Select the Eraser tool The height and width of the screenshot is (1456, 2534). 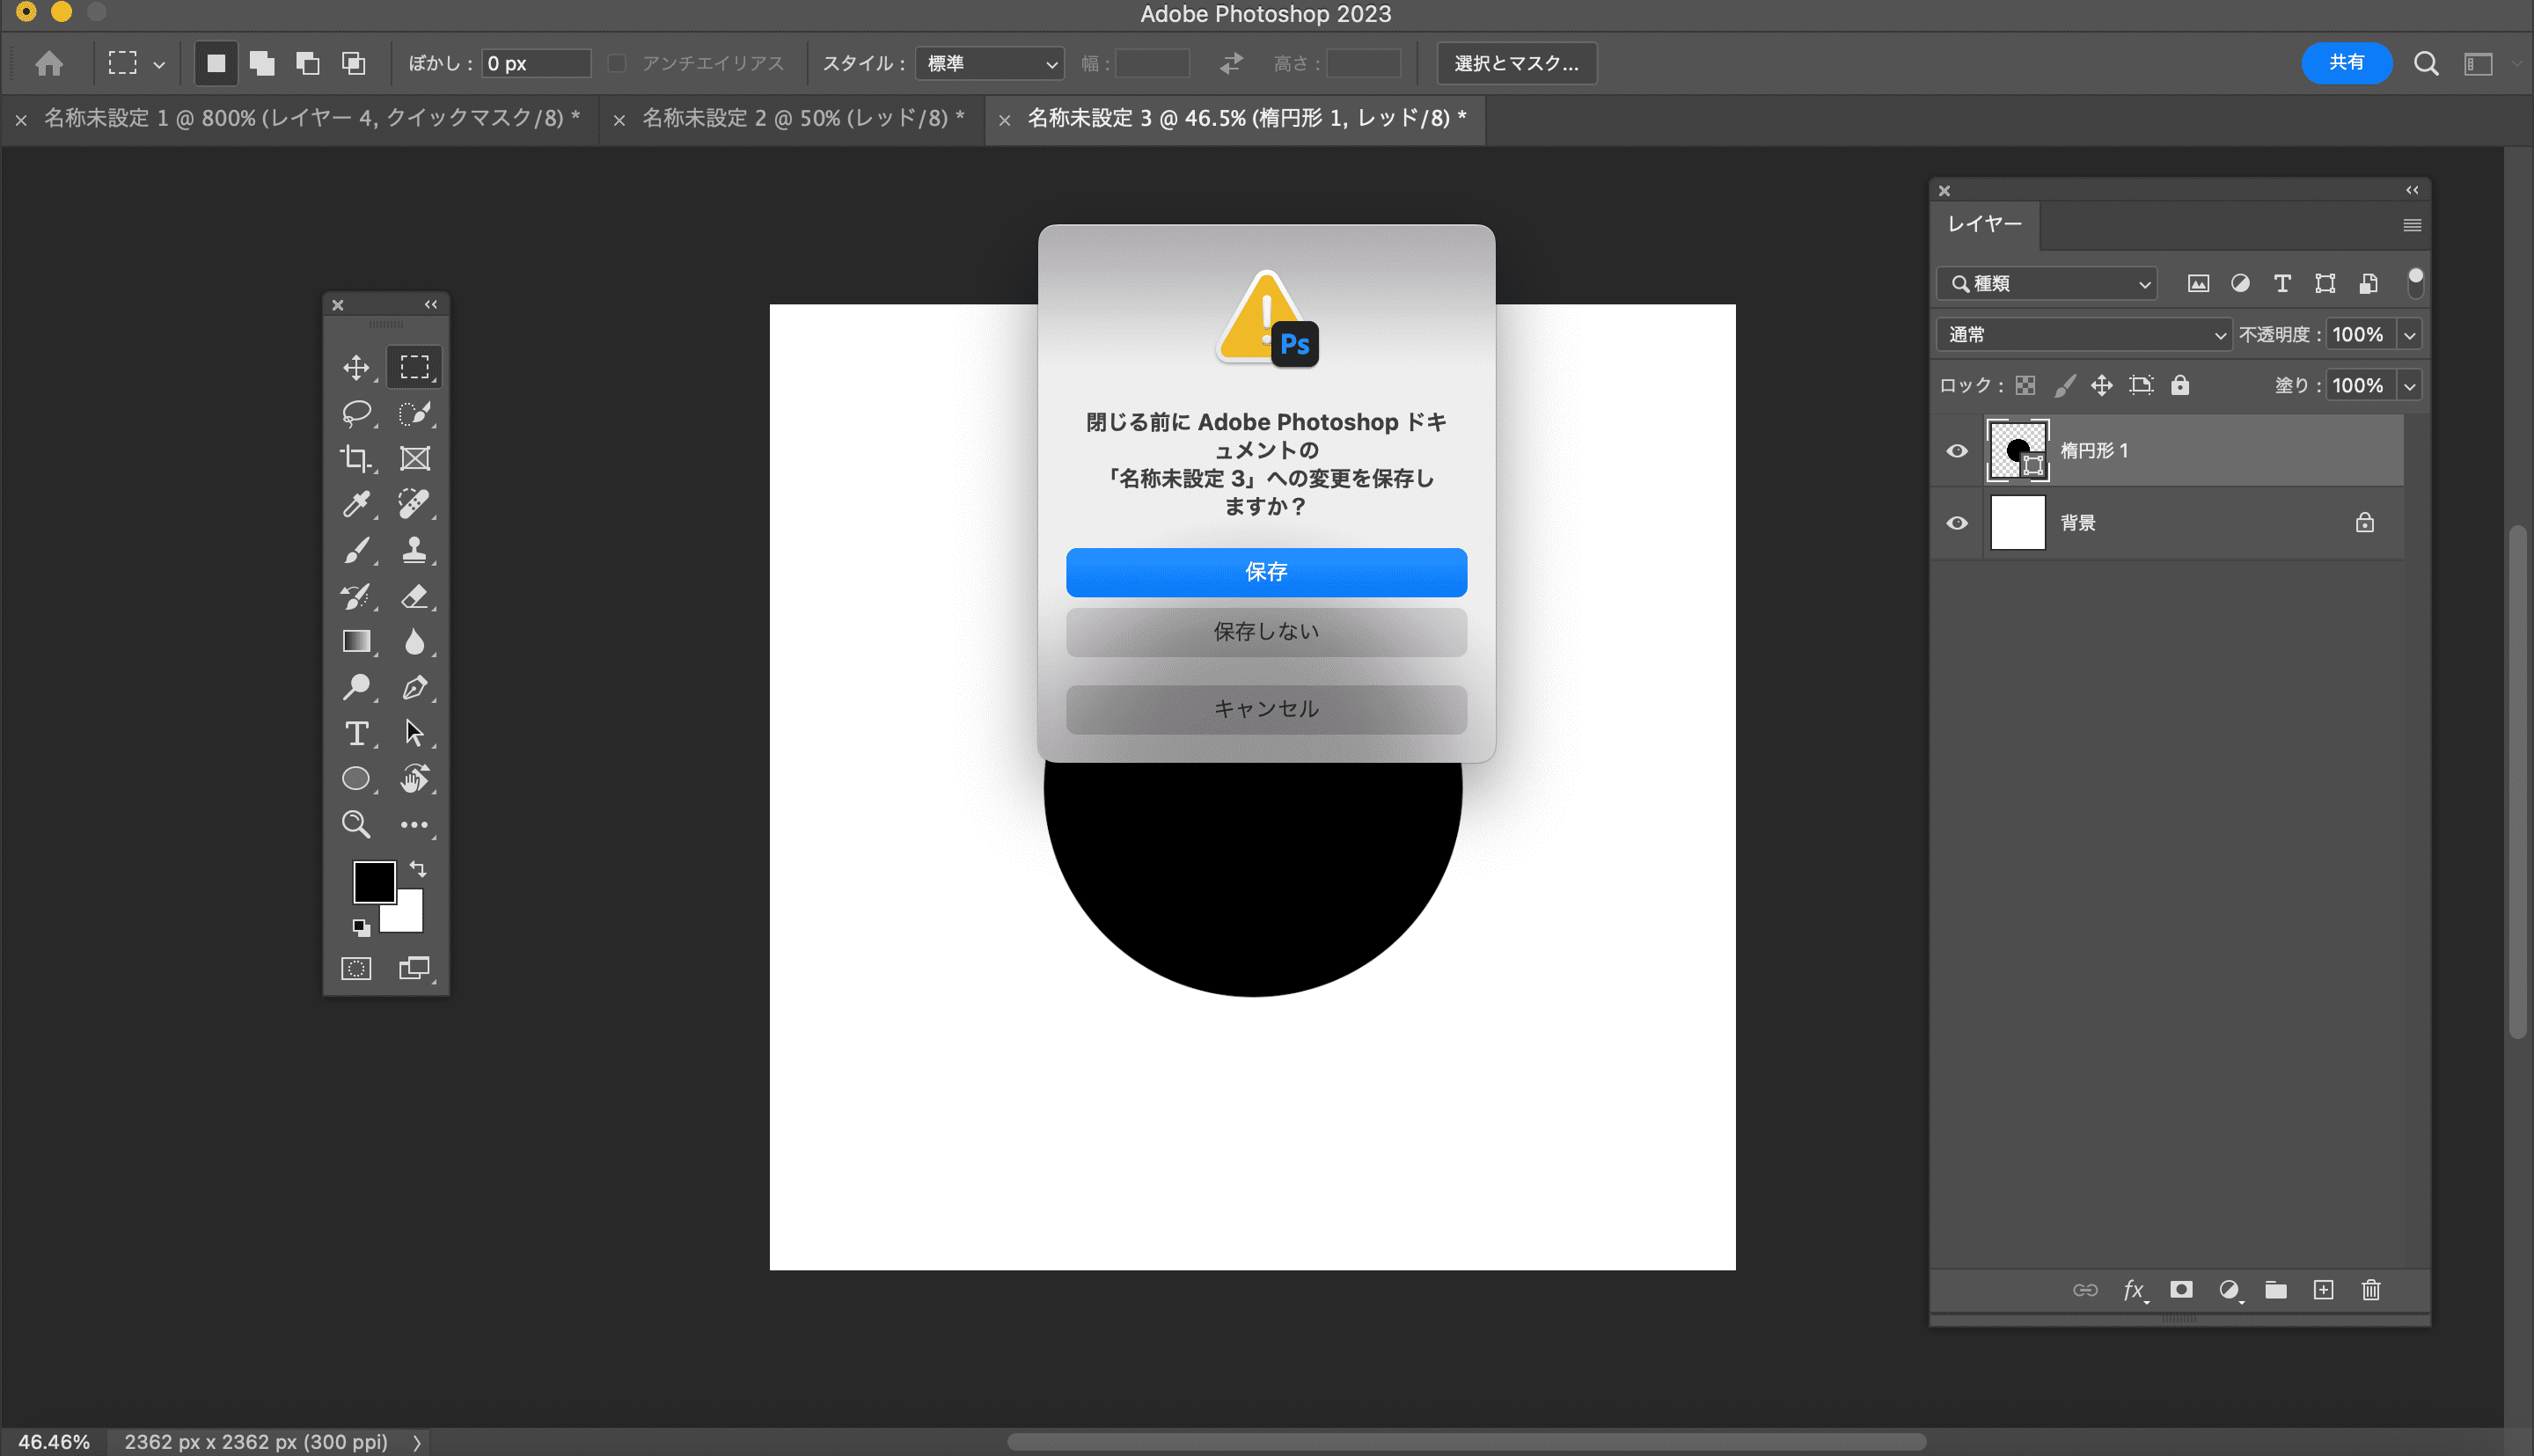(414, 596)
